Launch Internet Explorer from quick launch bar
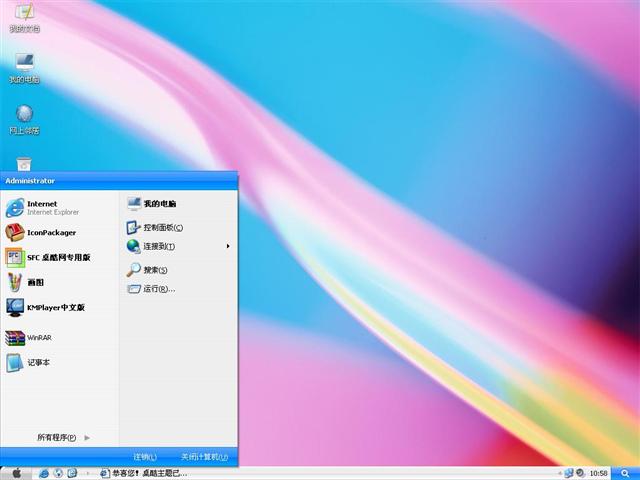The image size is (640, 480). [44, 473]
